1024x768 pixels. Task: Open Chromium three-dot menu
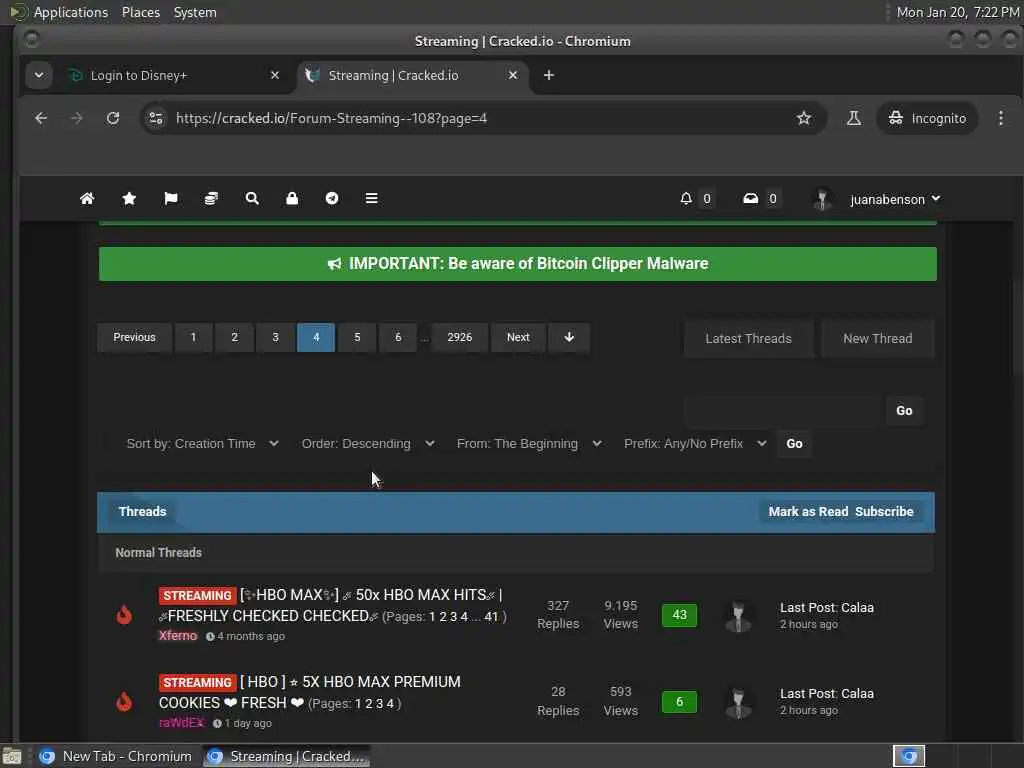[x=1000, y=118]
